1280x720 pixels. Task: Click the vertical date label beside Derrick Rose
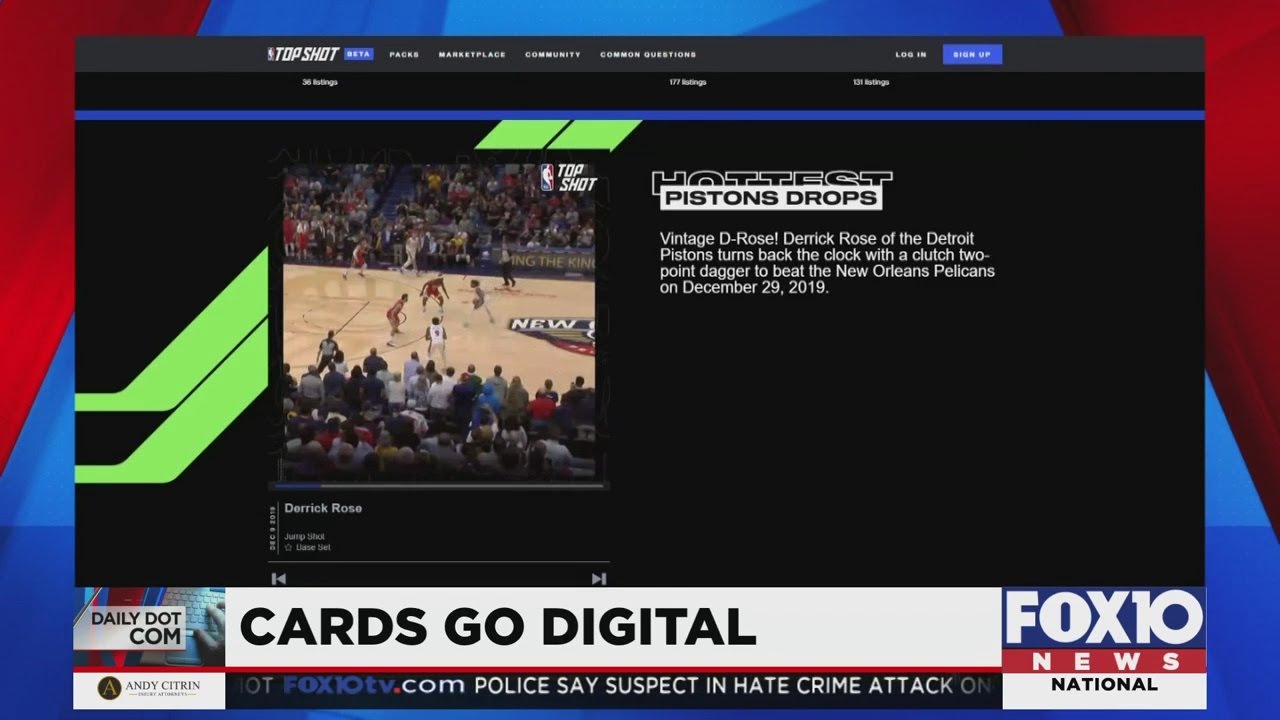[273, 528]
